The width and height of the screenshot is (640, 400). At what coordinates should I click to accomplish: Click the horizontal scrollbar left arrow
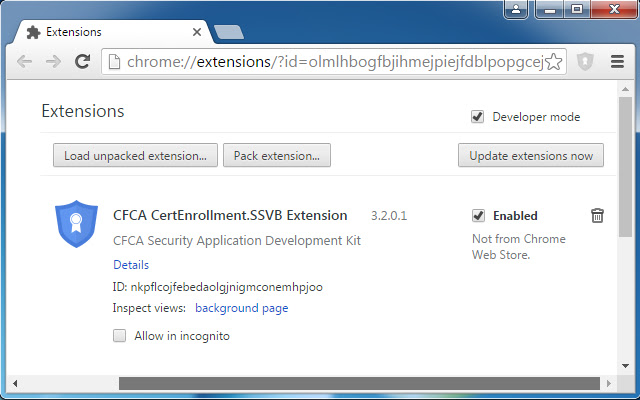15,383
